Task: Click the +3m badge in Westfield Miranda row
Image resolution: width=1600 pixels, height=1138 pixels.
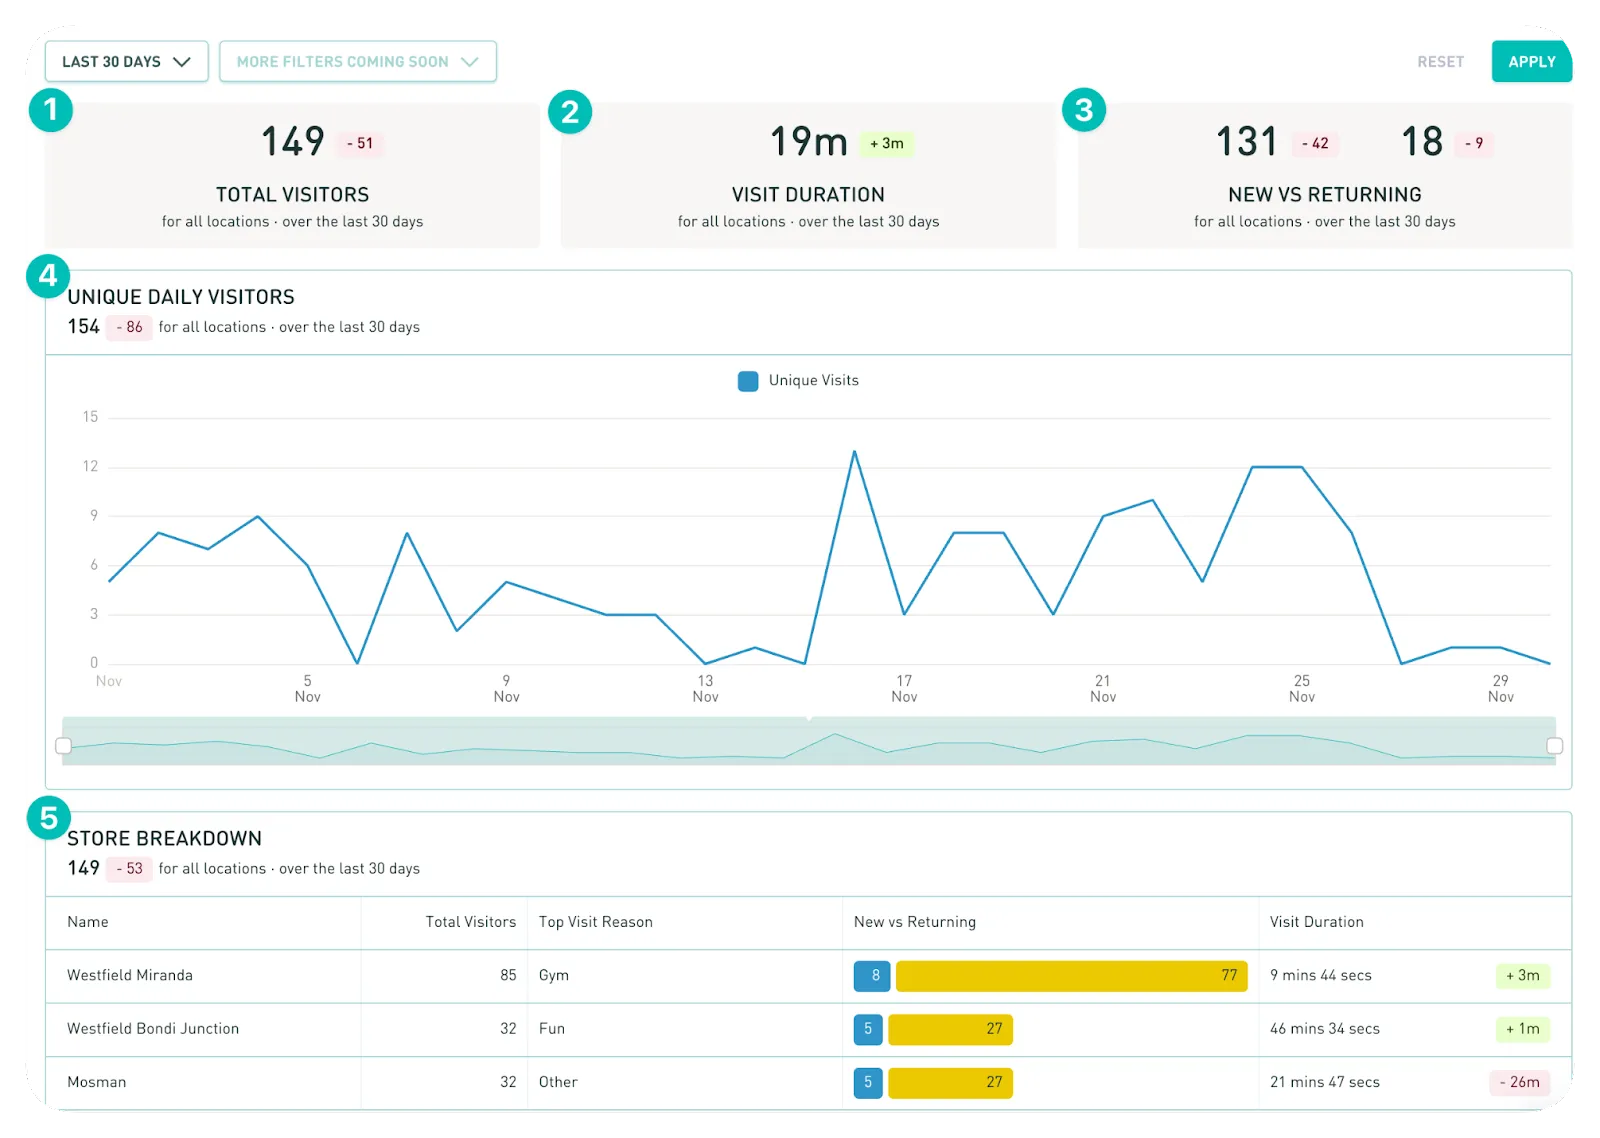Action: coord(1523,976)
